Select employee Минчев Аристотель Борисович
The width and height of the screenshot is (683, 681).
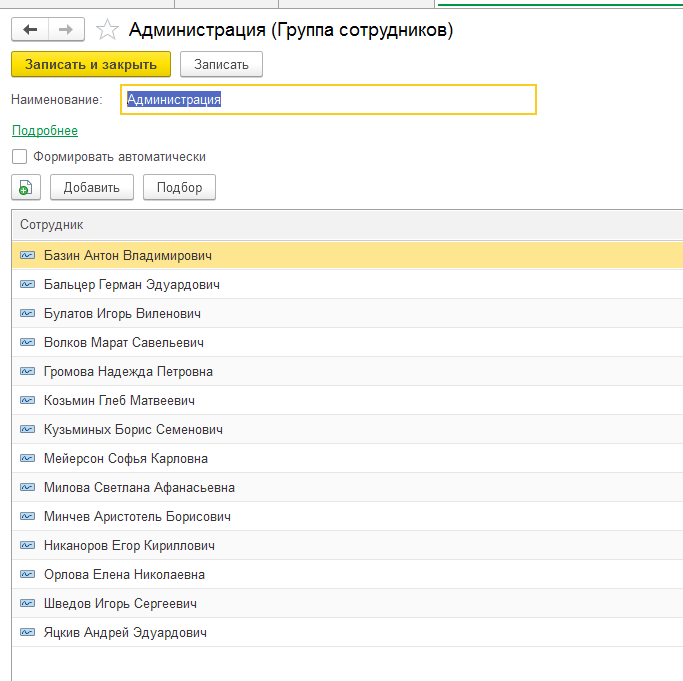(137, 517)
